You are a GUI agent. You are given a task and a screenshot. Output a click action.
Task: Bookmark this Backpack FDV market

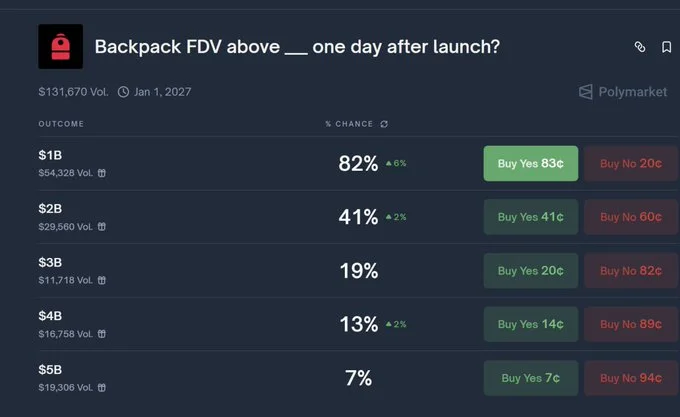click(x=666, y=47)
